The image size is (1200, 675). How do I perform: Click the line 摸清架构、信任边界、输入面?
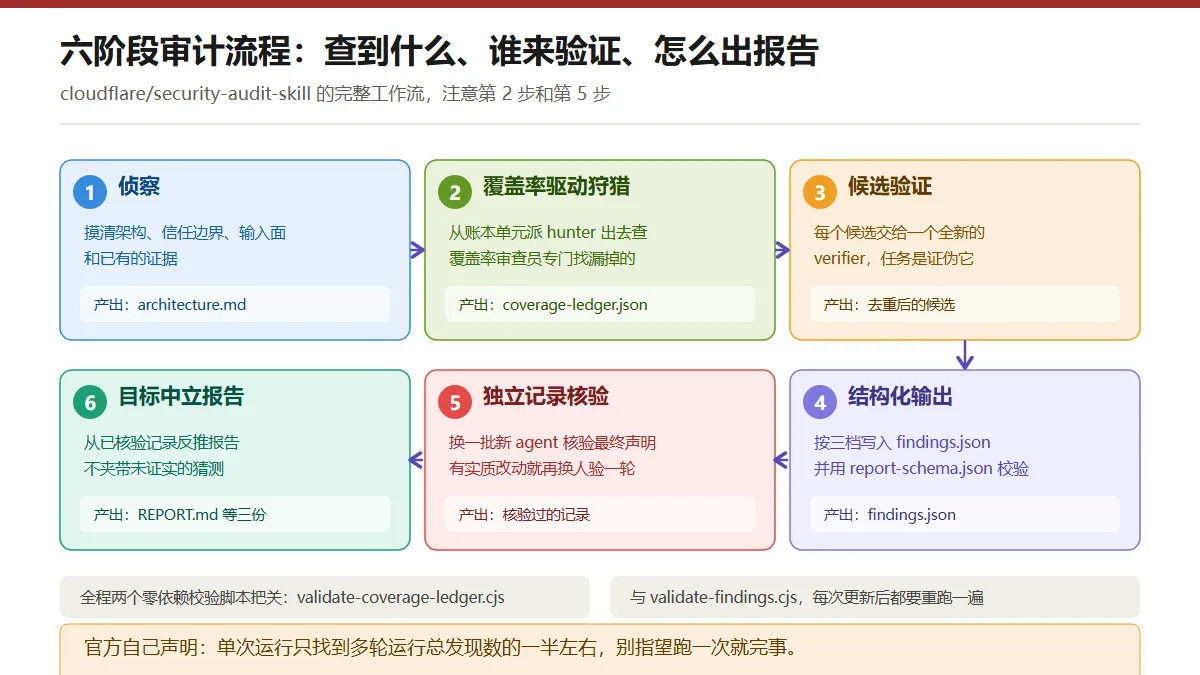(185, 233)
